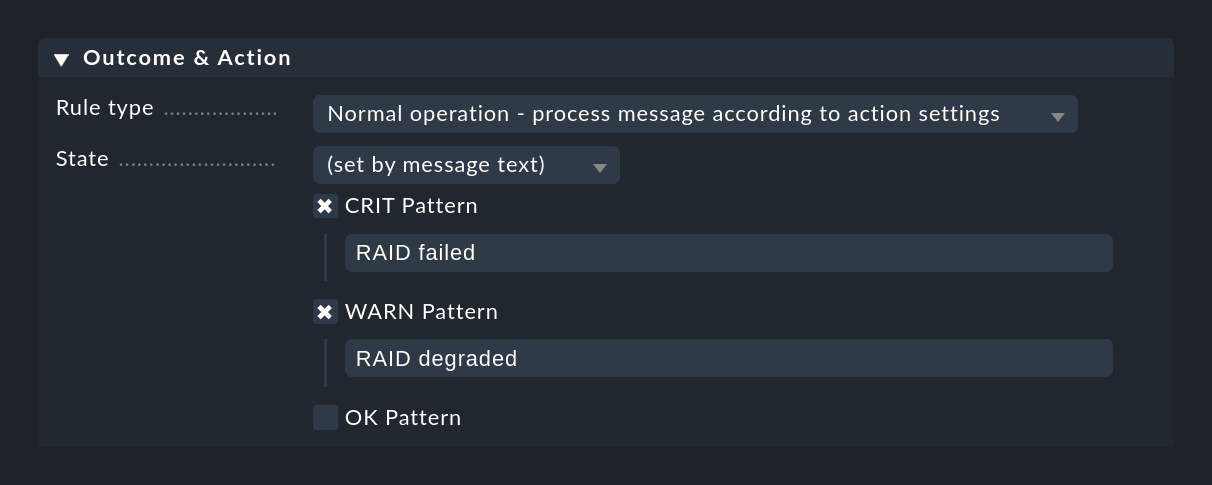Click the vertical indent bar beside RAID failed
Viewport: 1212px width, 485px height.
[x=325, y=258]
